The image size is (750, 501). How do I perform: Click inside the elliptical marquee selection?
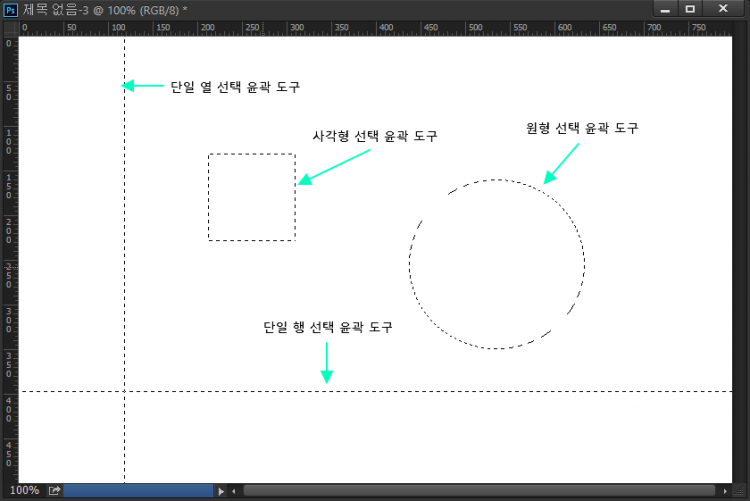click(497, 265)
